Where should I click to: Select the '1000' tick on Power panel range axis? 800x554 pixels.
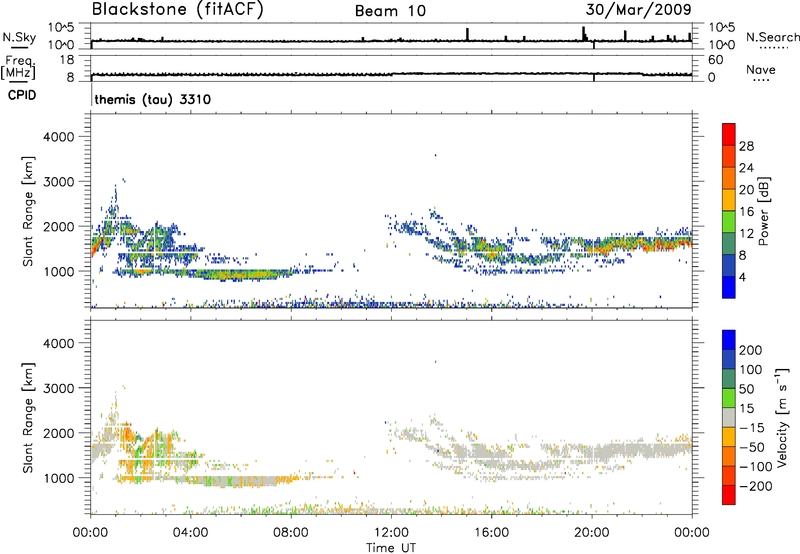point(58,271)
